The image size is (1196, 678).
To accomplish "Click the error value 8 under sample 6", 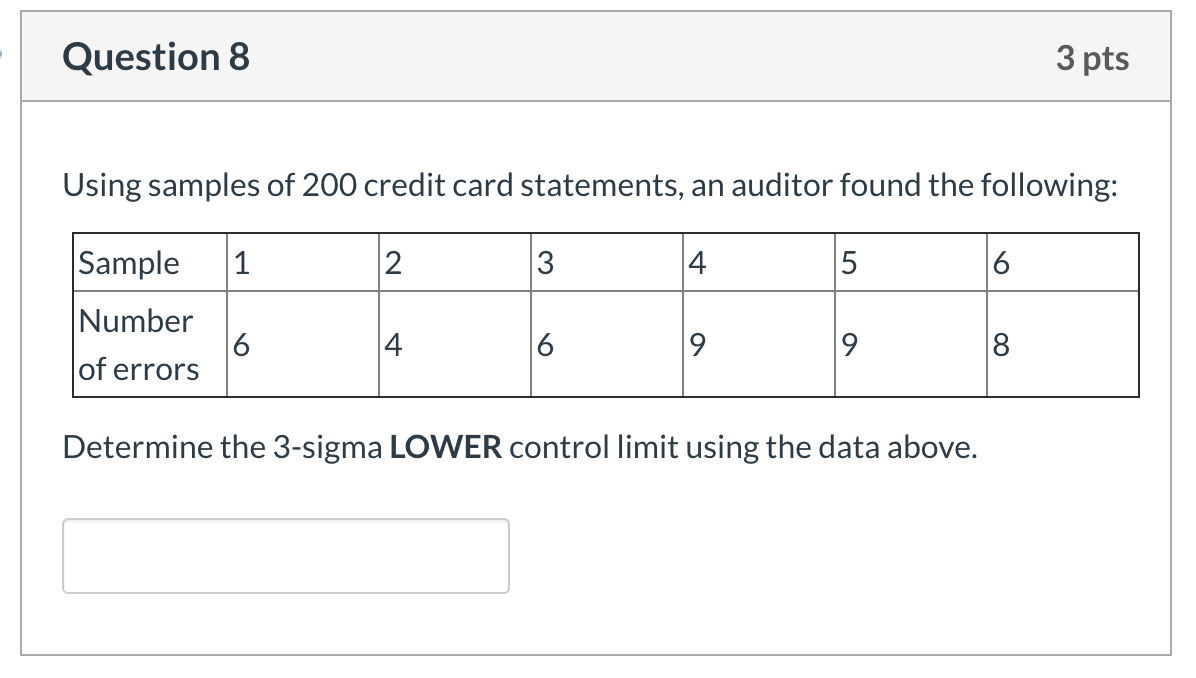I will pos(1002,343).
